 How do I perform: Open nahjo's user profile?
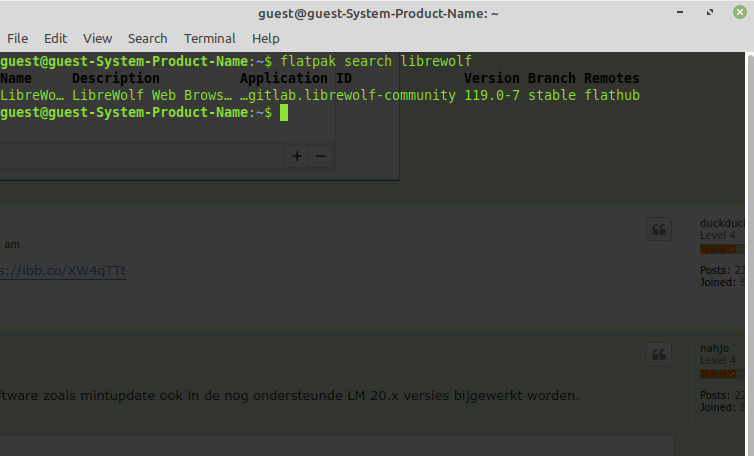[715, 348]
